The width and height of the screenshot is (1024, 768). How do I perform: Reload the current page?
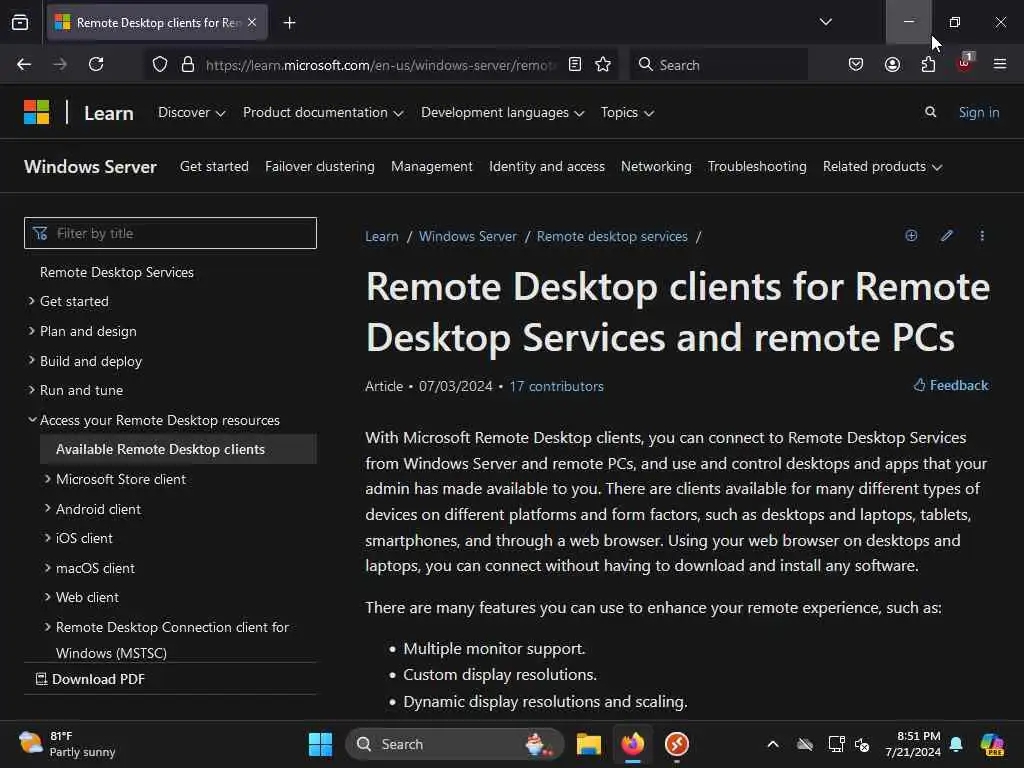pos(96,64)
